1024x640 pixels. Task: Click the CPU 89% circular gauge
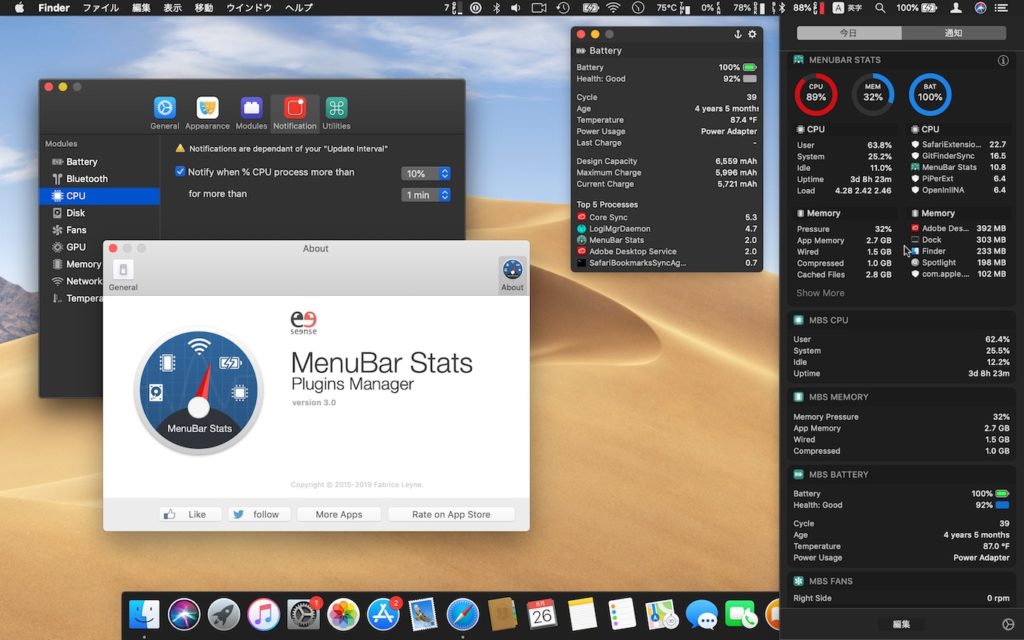coord(816,95)
